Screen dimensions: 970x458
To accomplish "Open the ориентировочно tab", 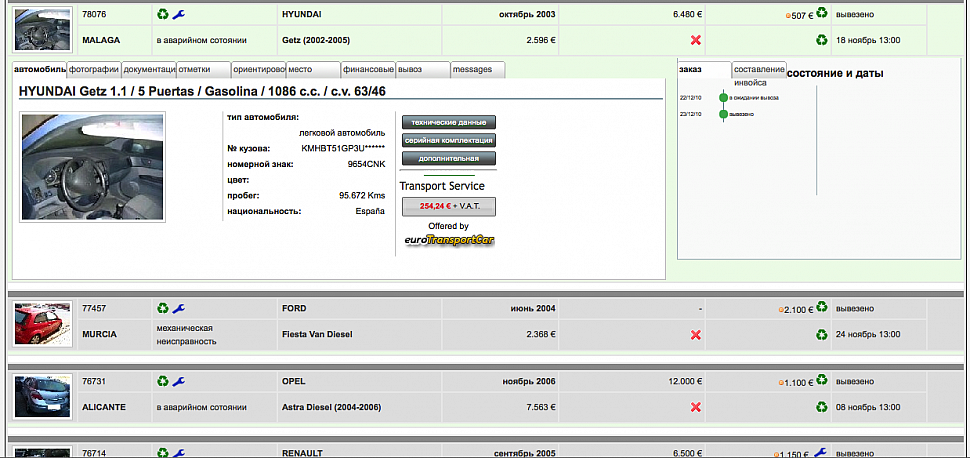I will coord(259,69).
